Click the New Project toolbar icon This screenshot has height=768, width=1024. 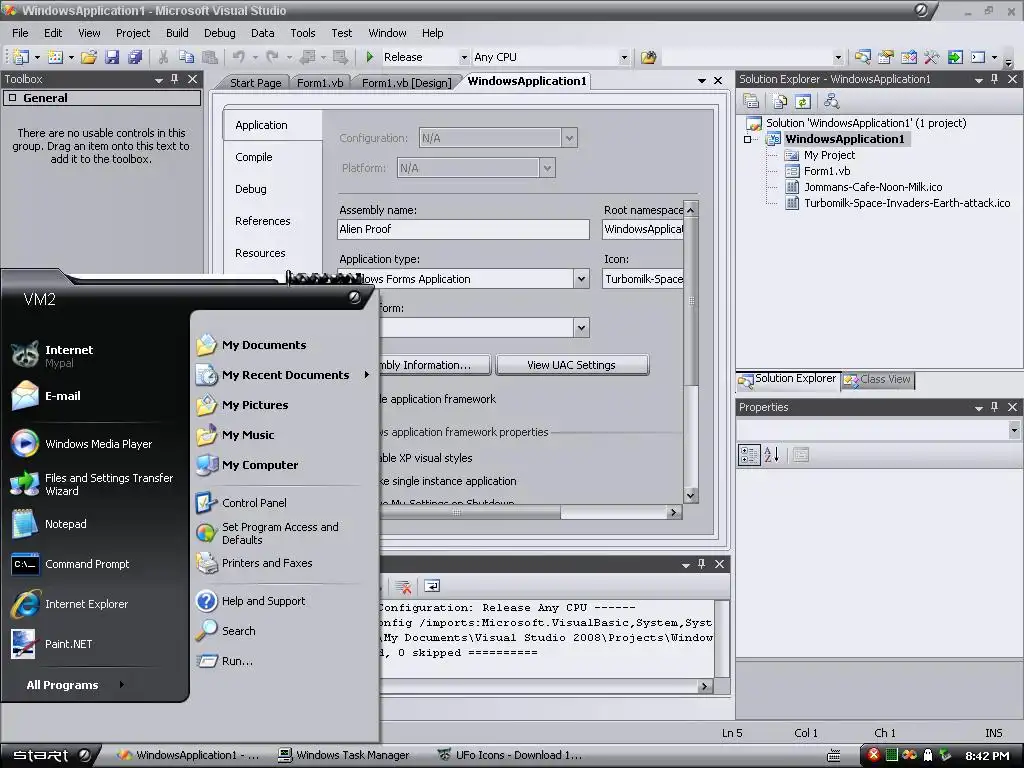(x=20, y=57)
